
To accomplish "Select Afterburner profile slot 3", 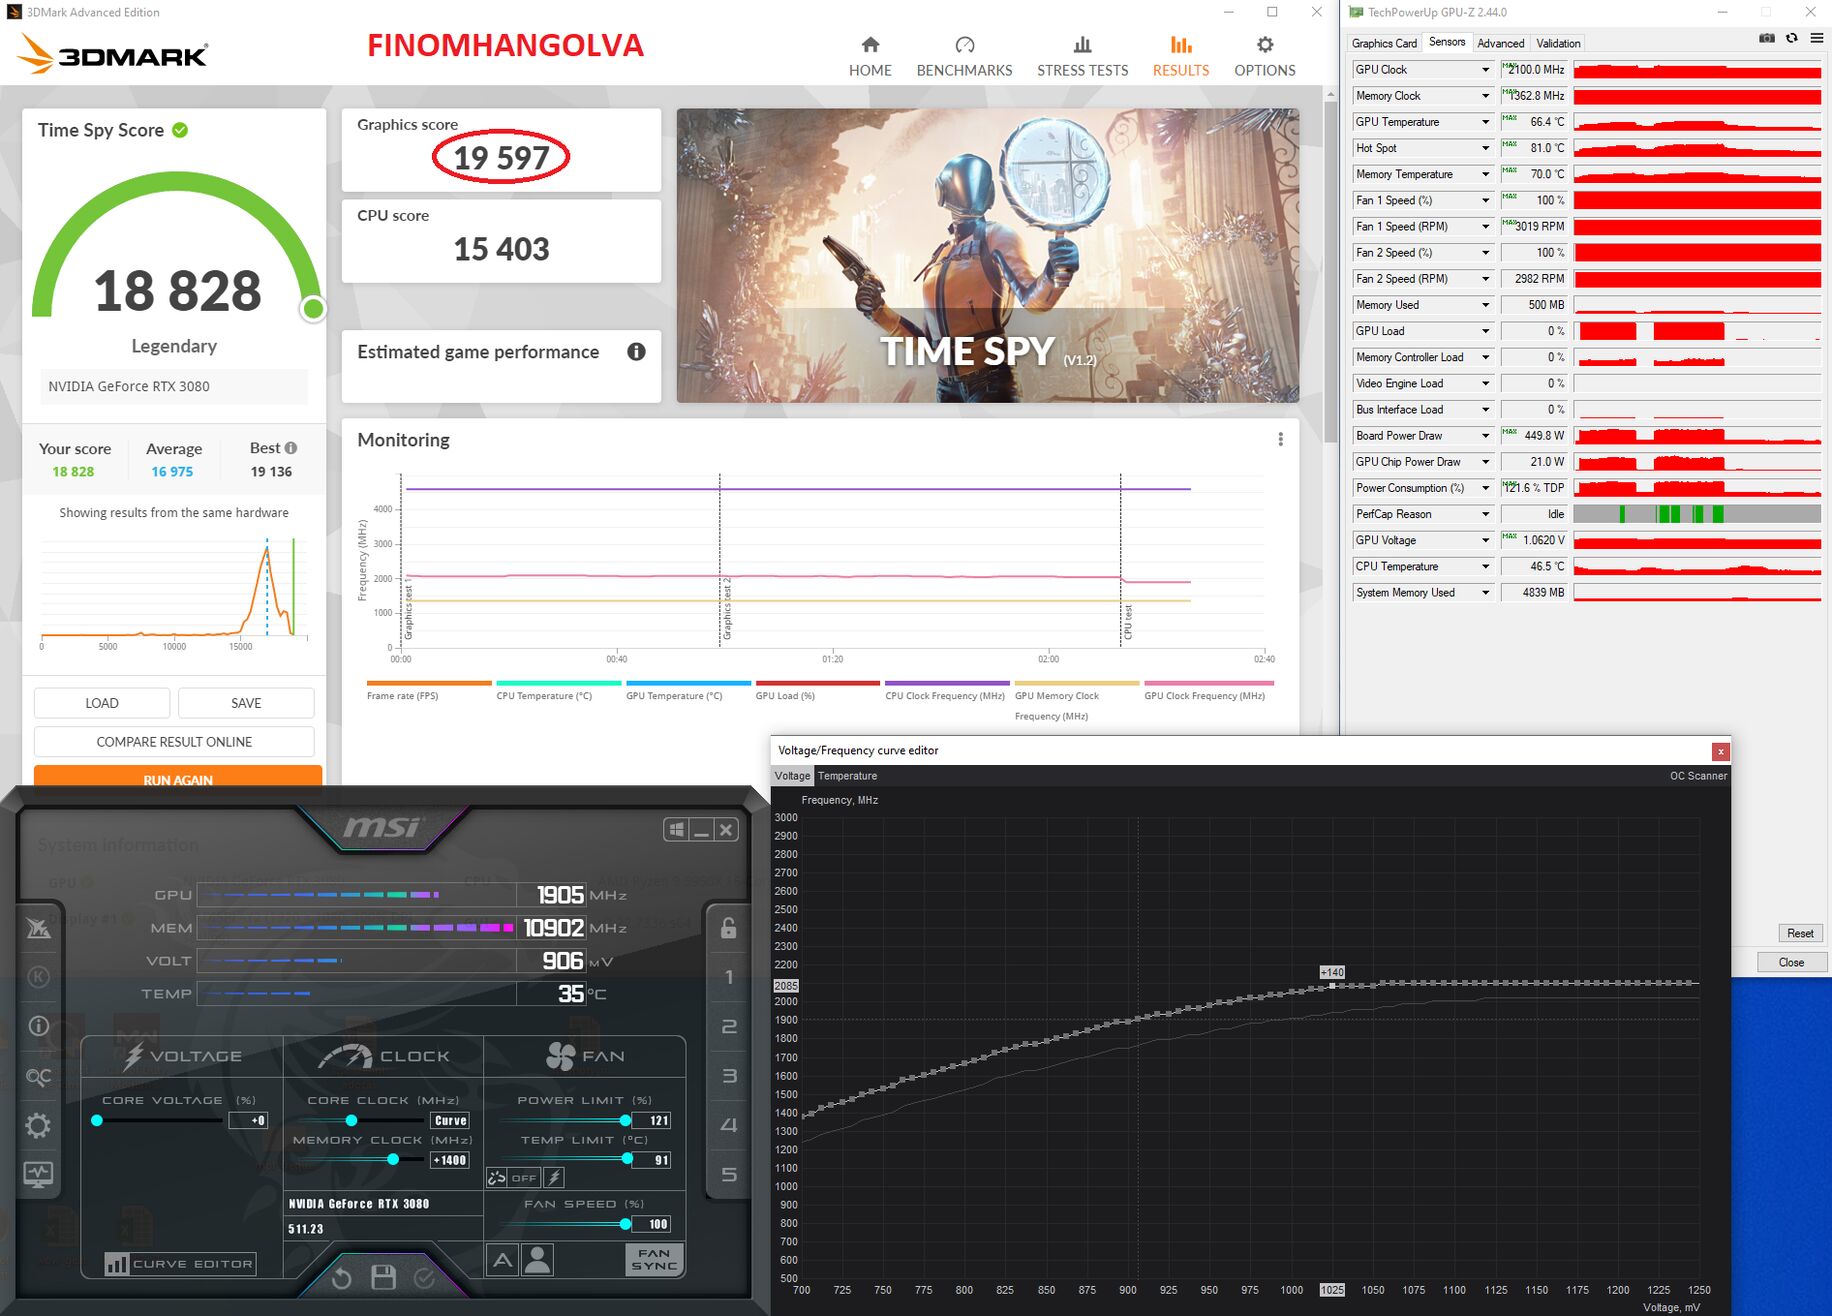I will pyautogui.click(x=729, y=1076).
